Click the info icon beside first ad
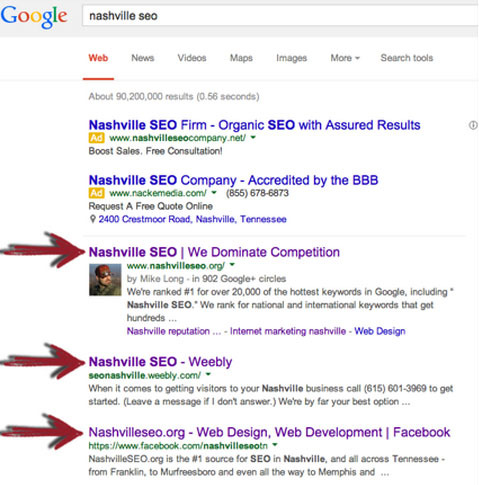479x485 pixels. (x=473, y=125)
